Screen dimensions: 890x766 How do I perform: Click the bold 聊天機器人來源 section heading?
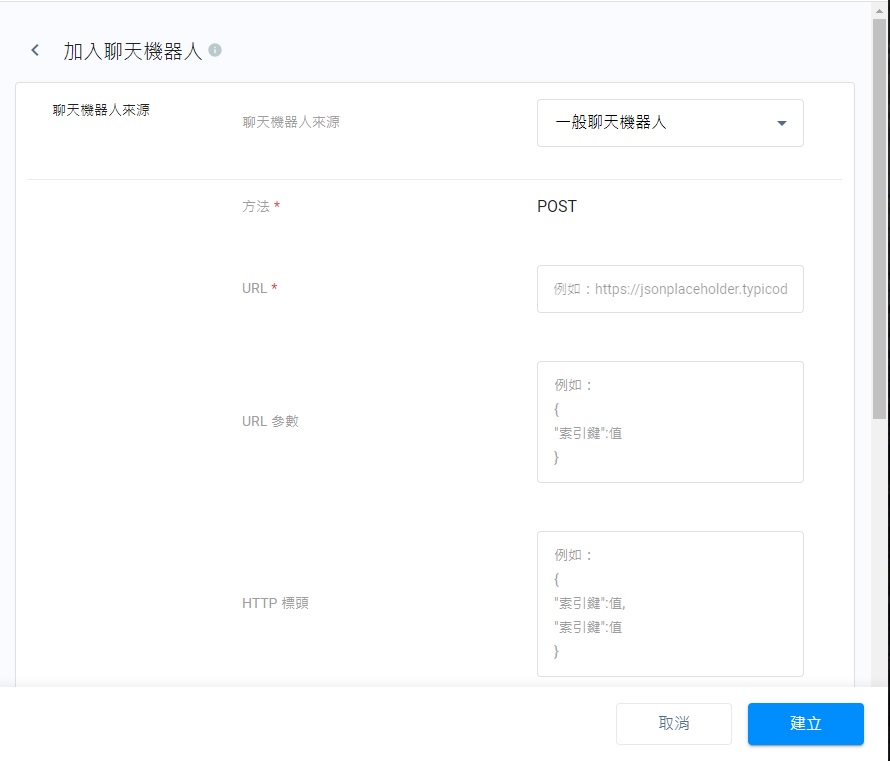(101, 110)
